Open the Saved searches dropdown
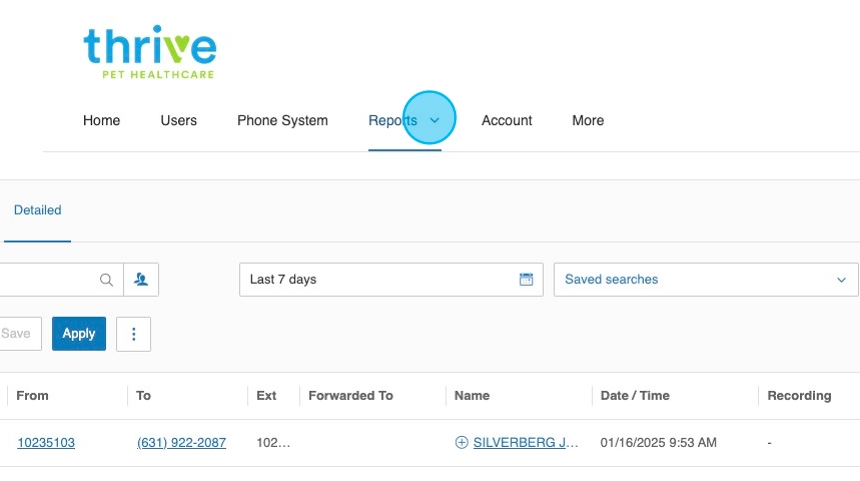This screenshot has width=860, height=481. (x=705, y=280)
